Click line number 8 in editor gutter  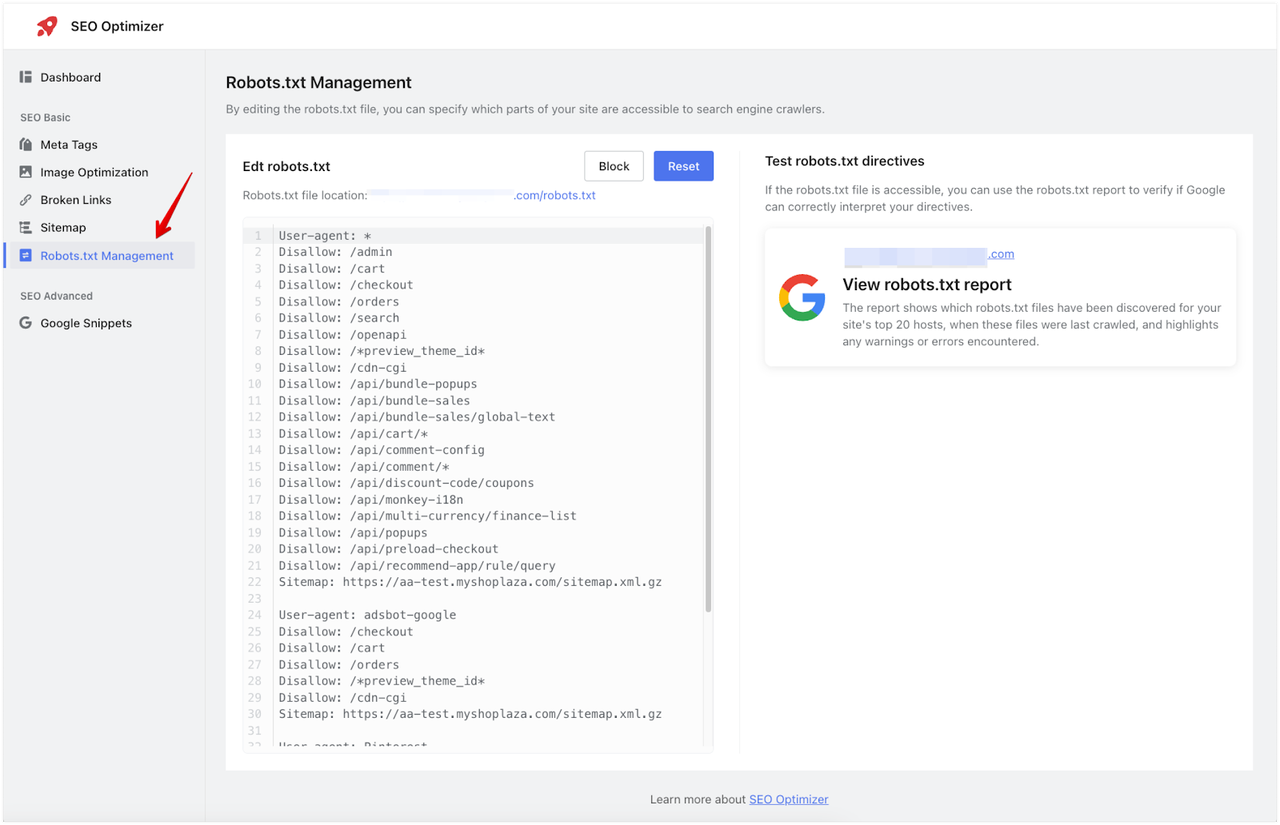coord(258,351)
